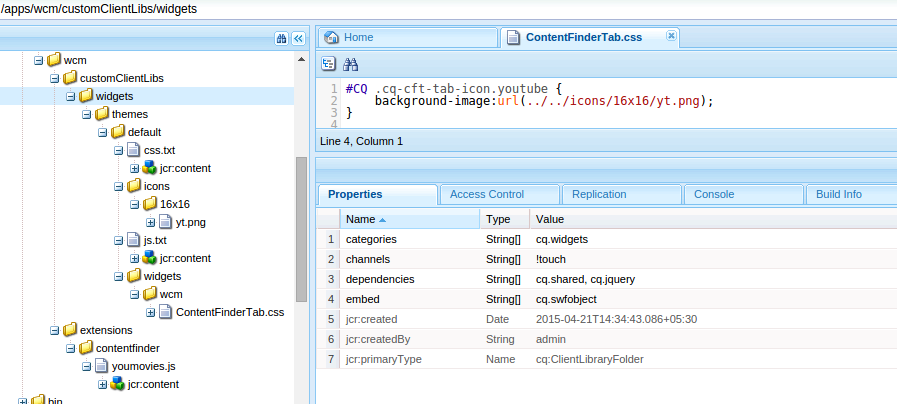Click the Type column header
This screenshot has height=404, width=897.
(505, 219)
